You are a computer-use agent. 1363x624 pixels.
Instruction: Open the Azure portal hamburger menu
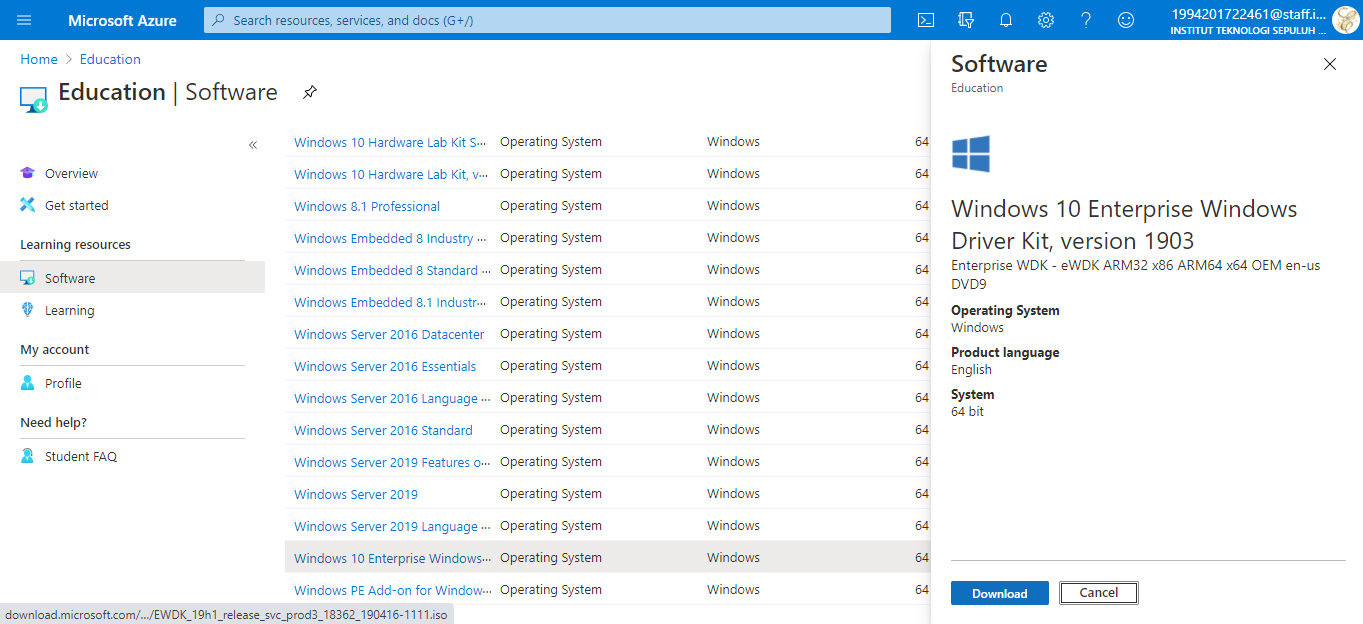pos(24,20)
